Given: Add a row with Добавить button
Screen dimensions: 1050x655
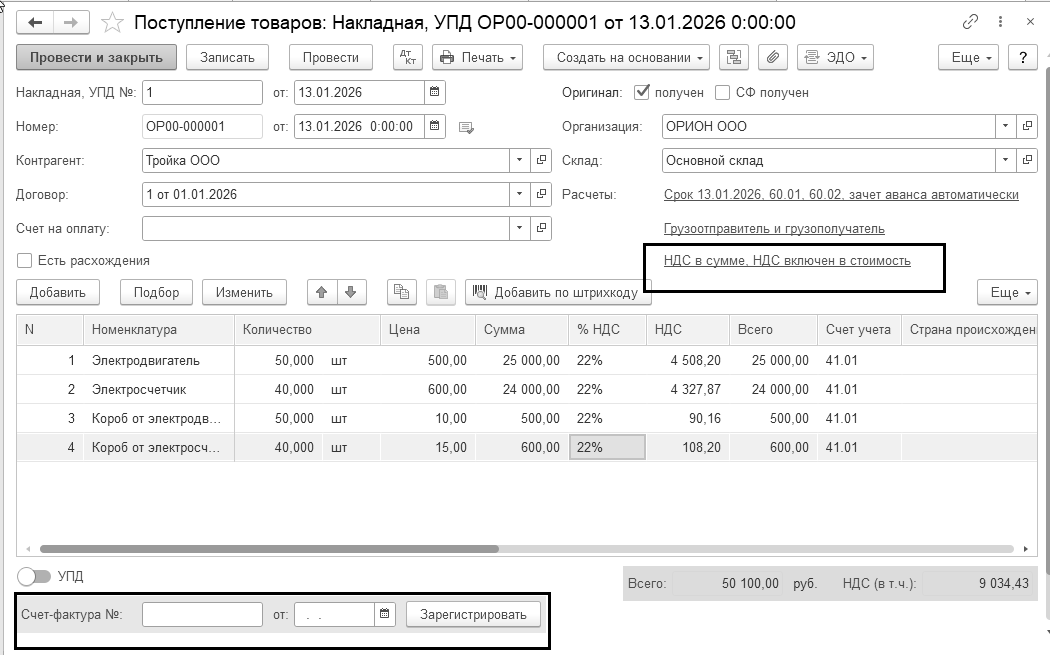Looking at the screenshot, I should (x=58, y=292).
